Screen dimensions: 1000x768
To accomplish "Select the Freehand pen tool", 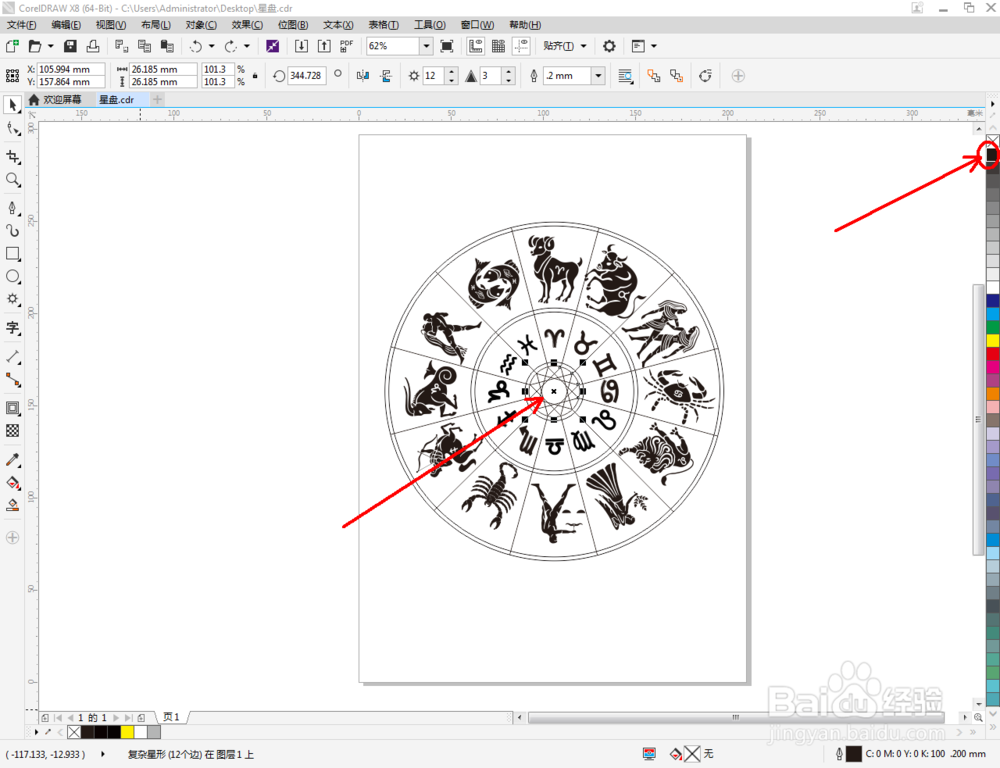I will [12, 208].
